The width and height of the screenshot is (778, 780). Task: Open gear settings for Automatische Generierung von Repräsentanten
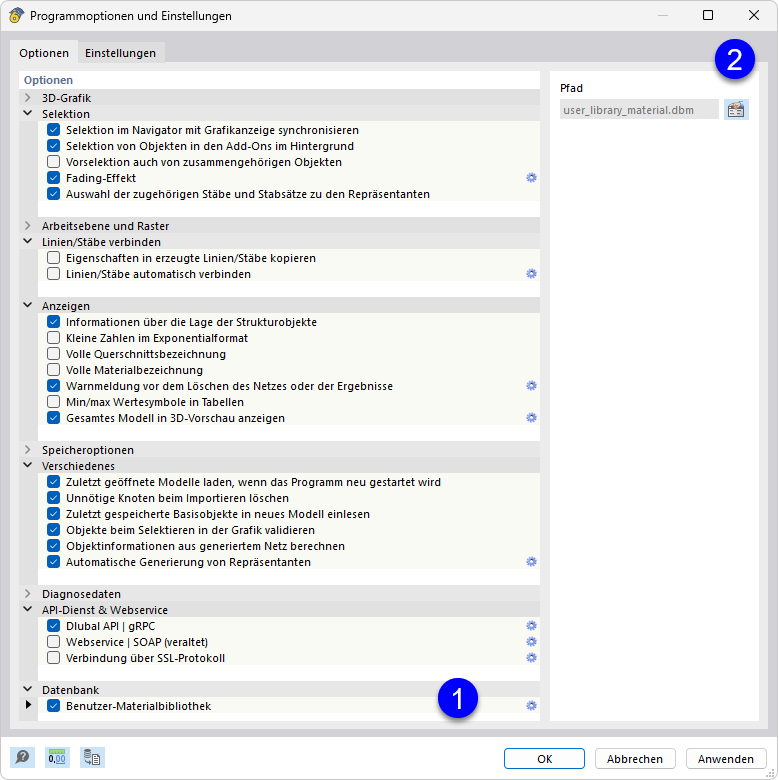point(531,562)
